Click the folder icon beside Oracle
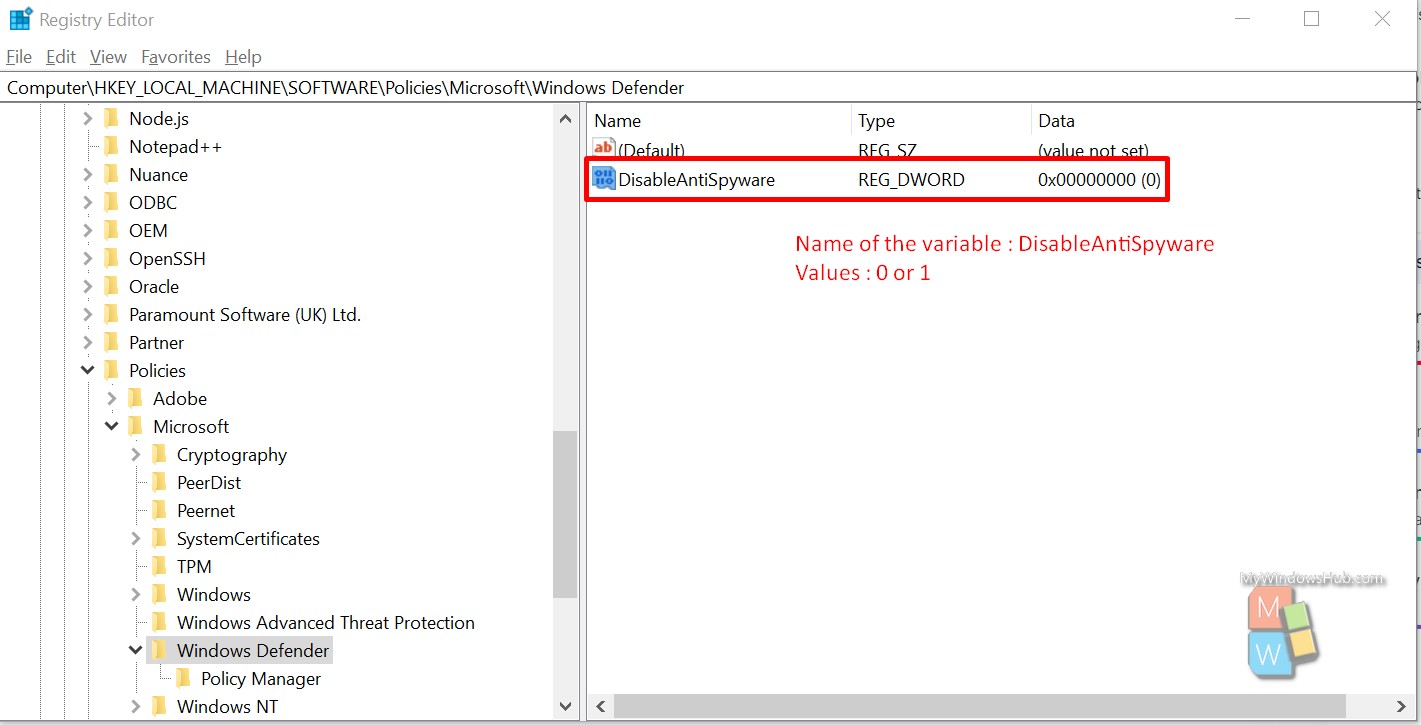The height and width of the screenshot is (725, 1421). 111,286
